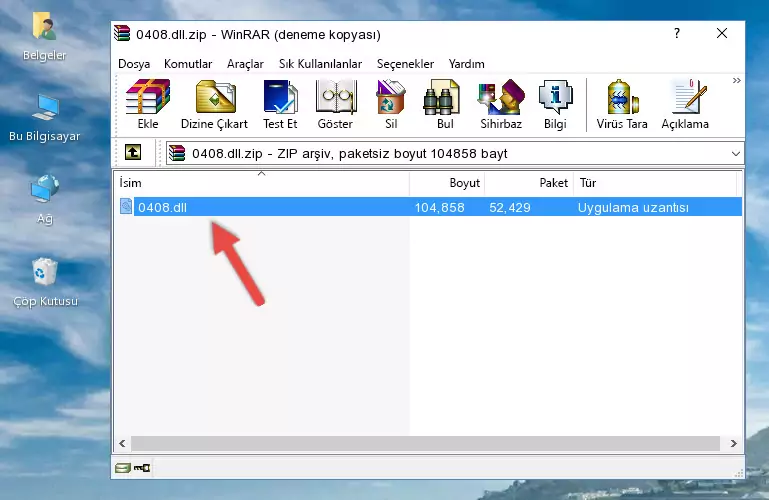Click the 104,858 size value
The width and height of the screenshot is (769, 500).
439,207
